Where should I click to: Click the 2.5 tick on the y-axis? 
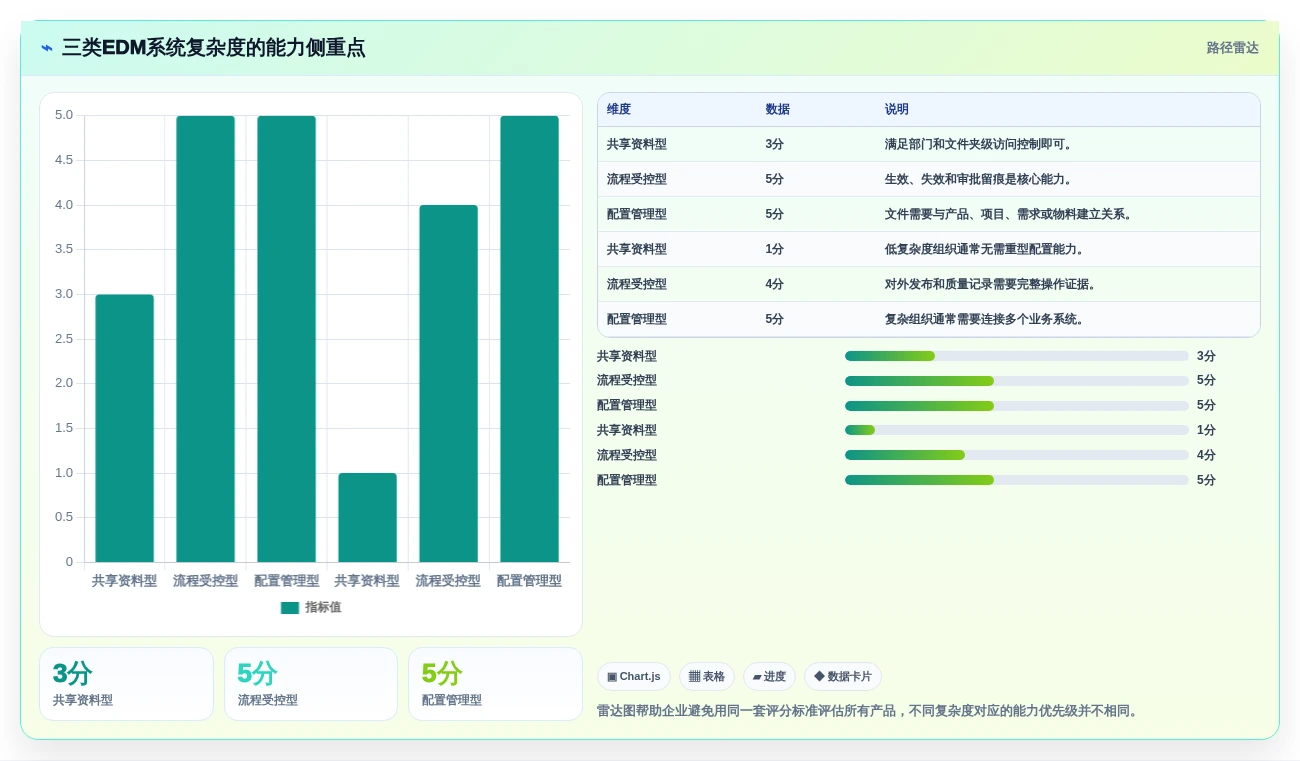pos(64,338)
